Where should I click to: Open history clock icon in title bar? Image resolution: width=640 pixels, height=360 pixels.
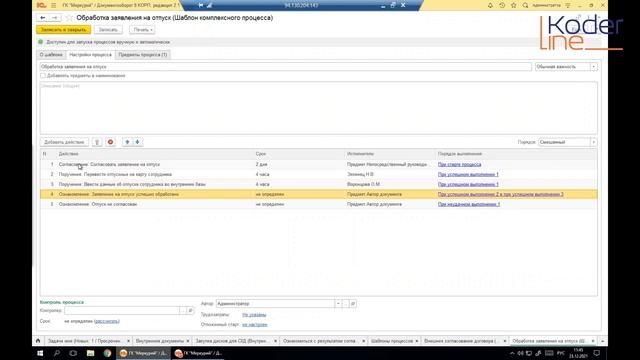pos(502,5)
